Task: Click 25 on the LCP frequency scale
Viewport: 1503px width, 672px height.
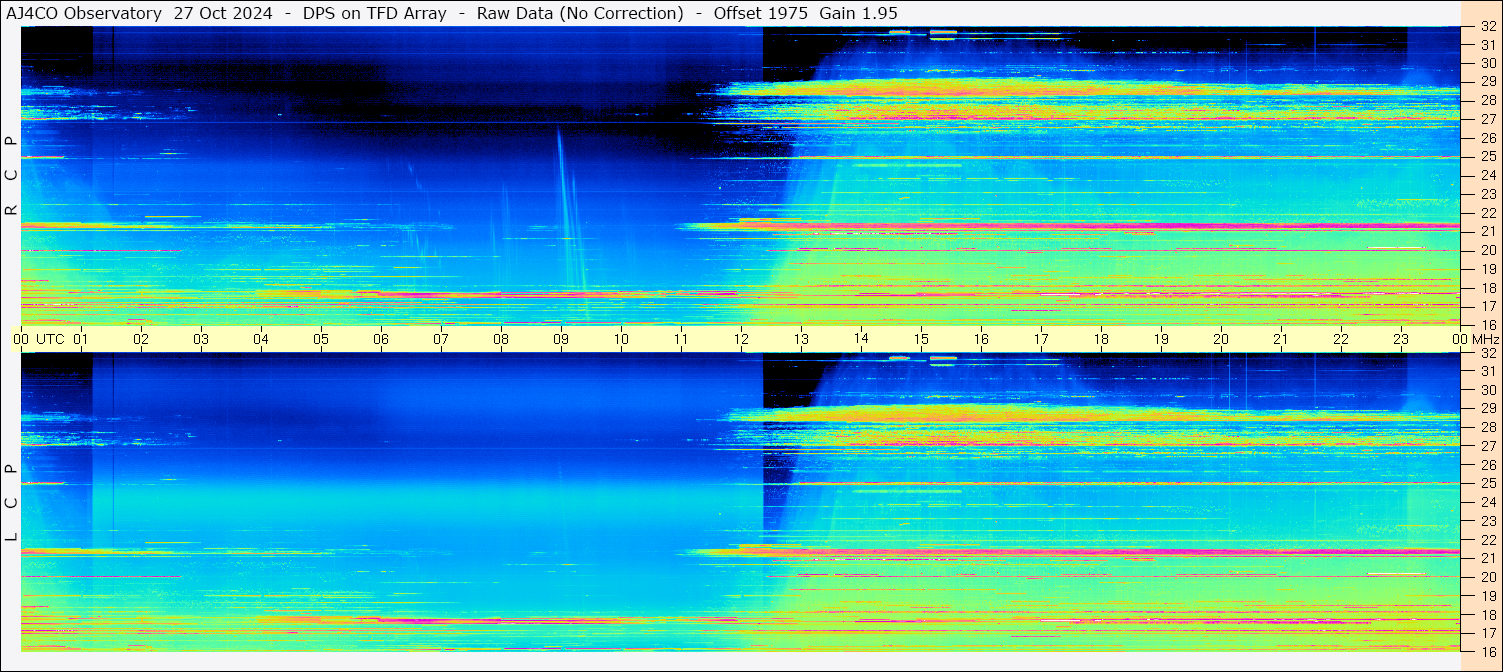Action: [x=1488, y=484]
